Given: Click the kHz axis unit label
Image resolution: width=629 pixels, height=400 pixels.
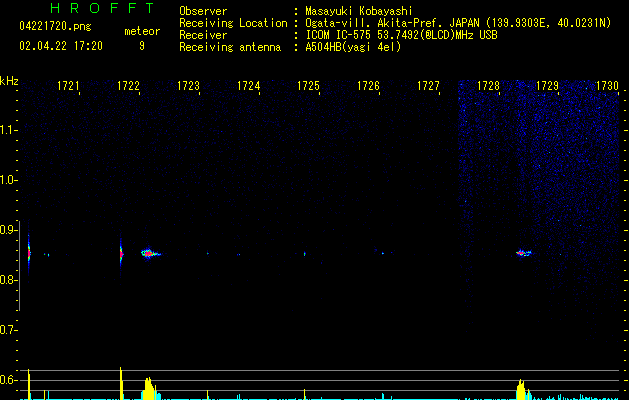Looking at the screenshot, I should (9, 81).
